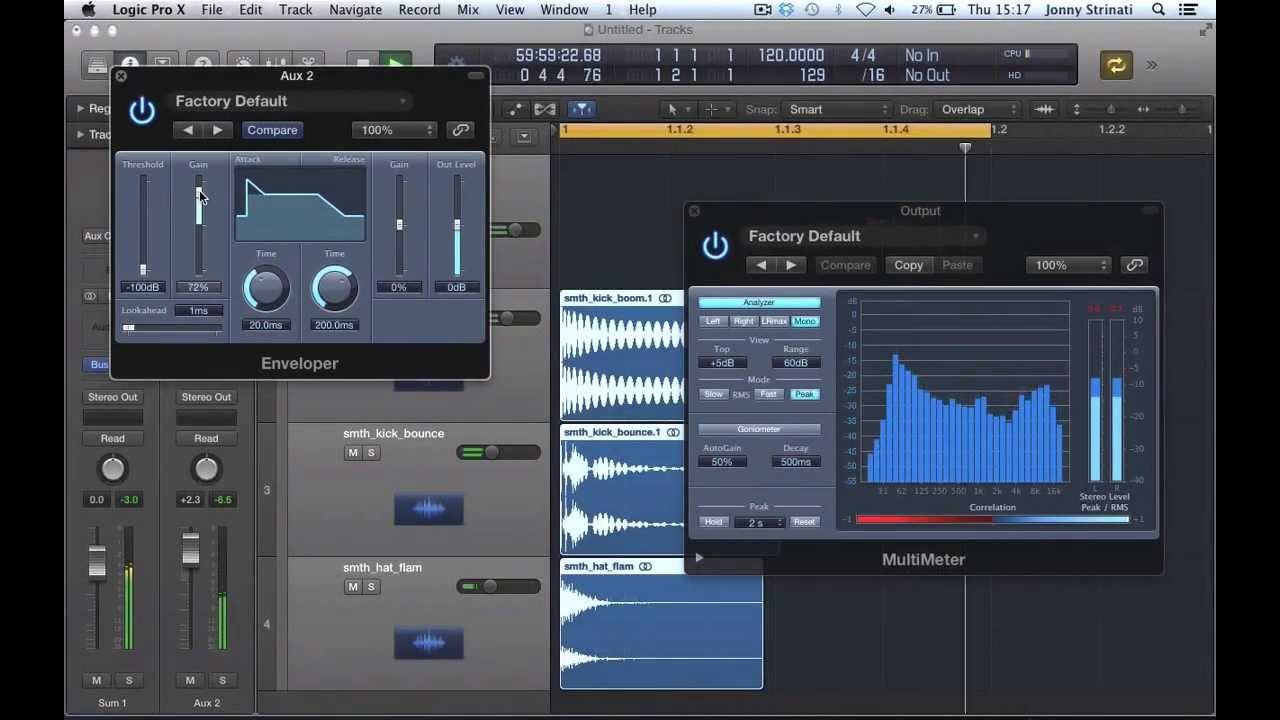The height and width of the screenshot is (720, 1280).
Task: Solo the Sum 1 channel strip
Action: tap(129, 681)
